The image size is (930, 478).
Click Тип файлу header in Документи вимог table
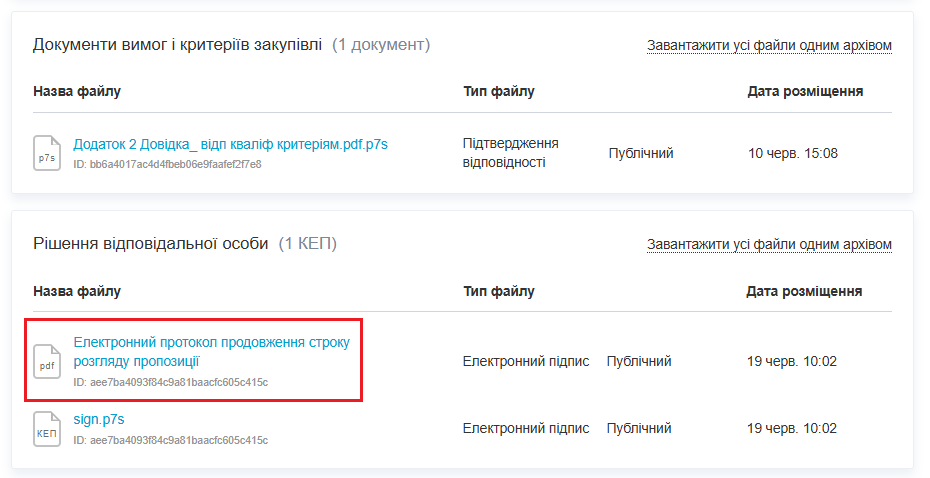click(x=499, y=92)
